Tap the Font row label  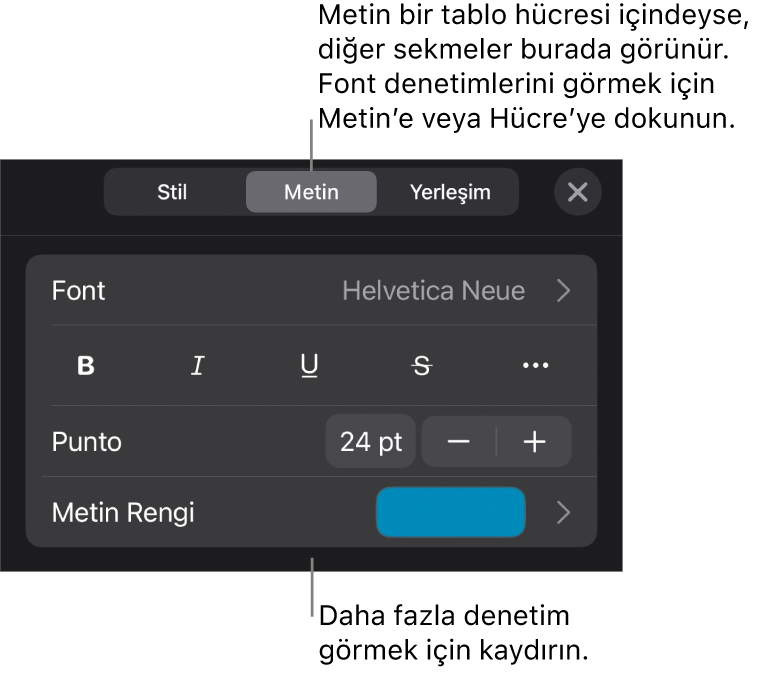tap(79, 291)
